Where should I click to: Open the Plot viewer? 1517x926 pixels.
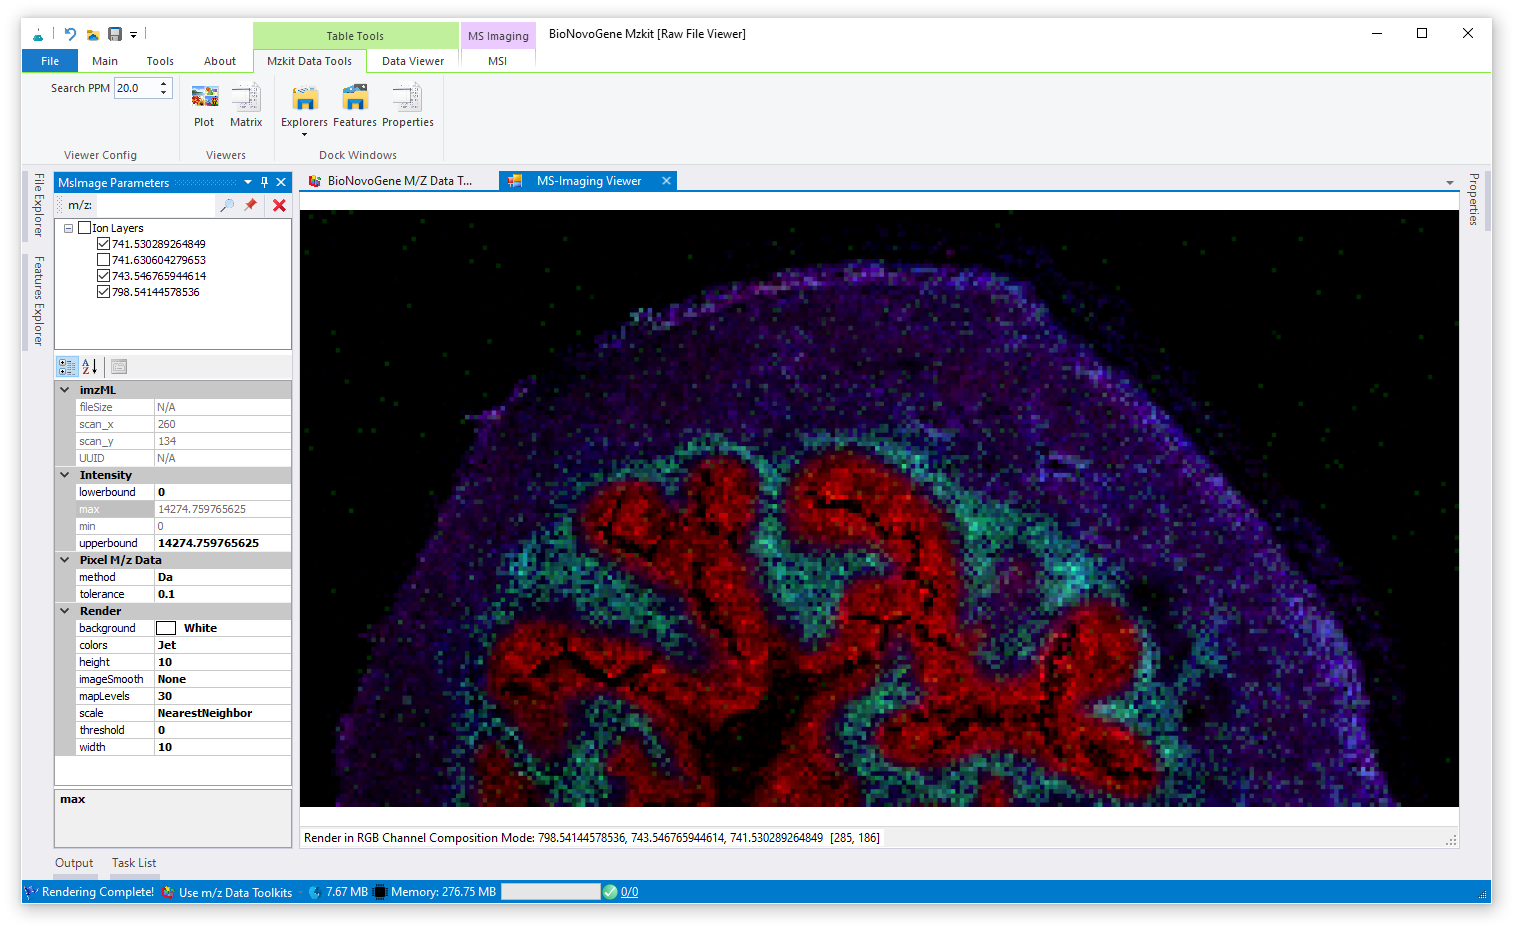[204, 105]
